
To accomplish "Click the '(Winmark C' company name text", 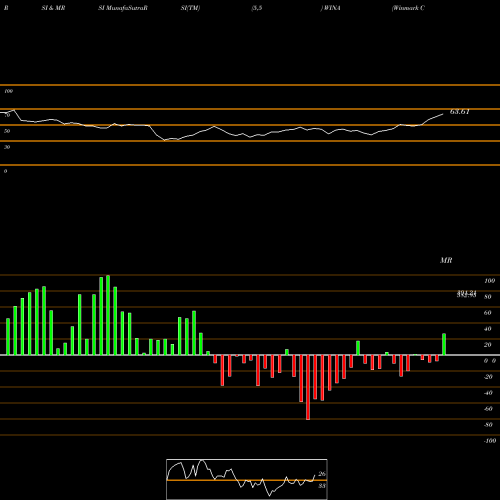I will coord(408,8).
